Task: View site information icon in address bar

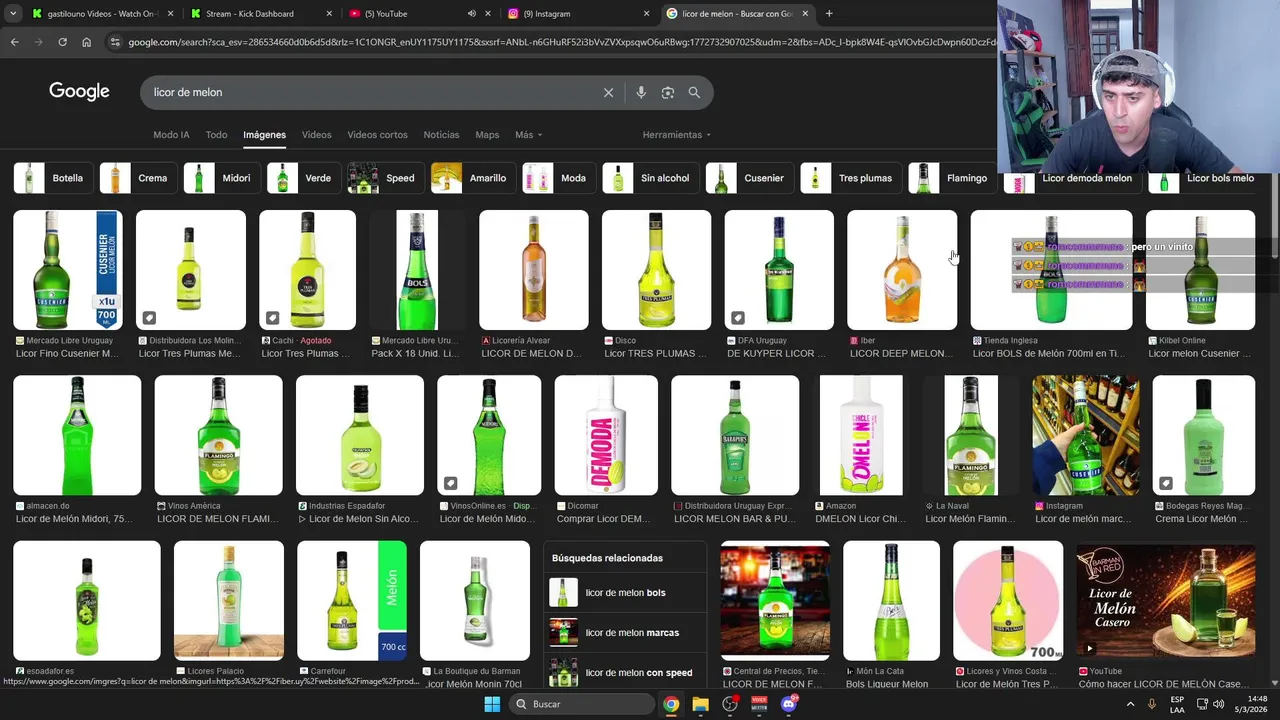Action: coord(115,42)
